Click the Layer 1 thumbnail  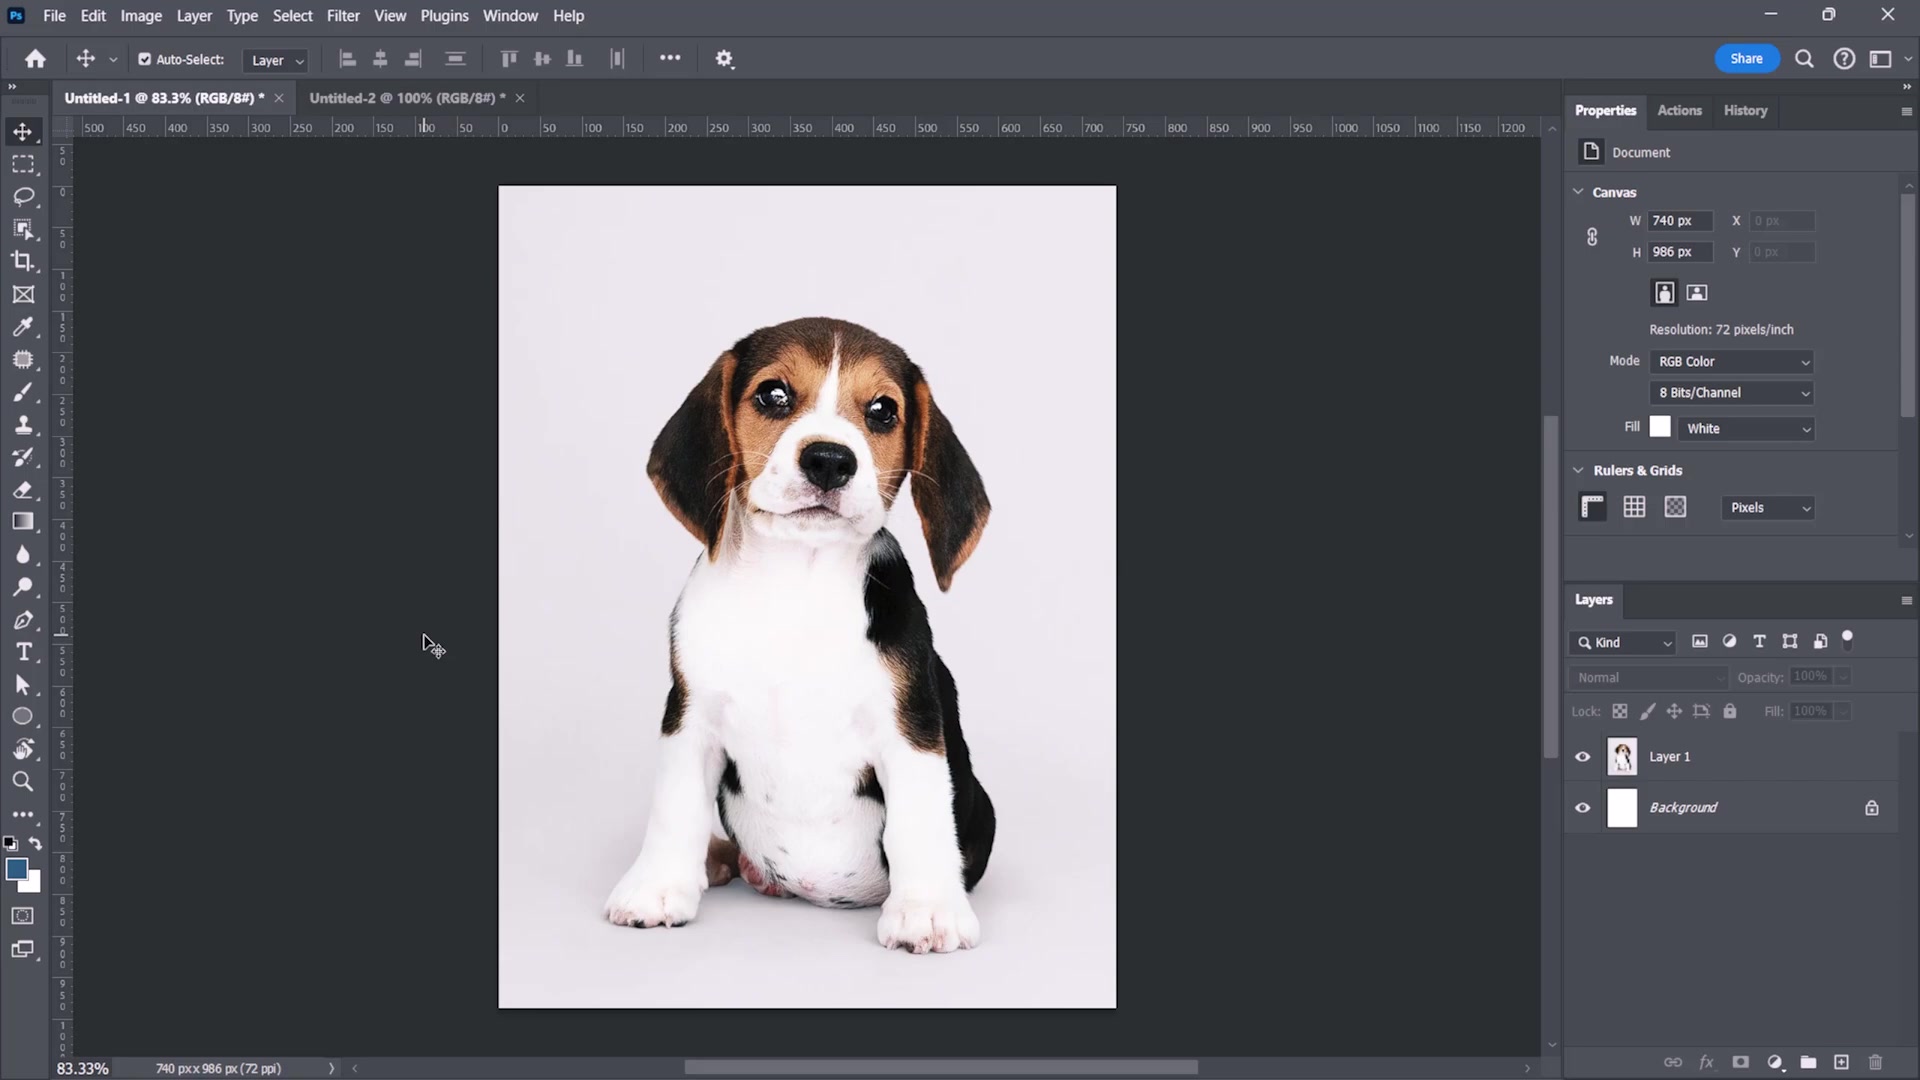click(1622, 757)
